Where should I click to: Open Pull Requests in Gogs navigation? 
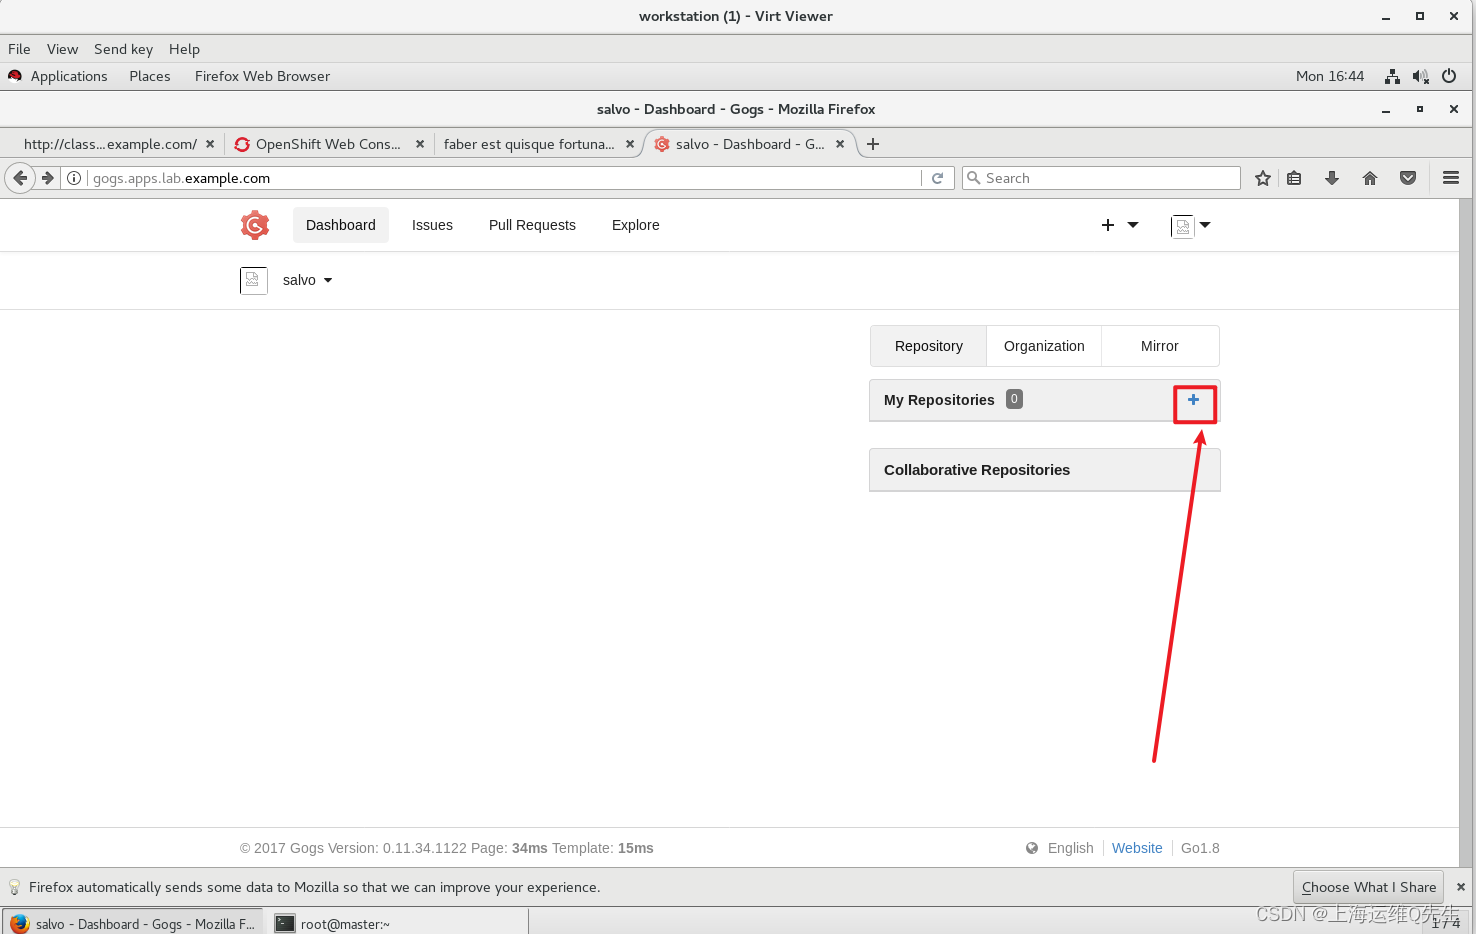pyautogui.click(x=532, y=225)
